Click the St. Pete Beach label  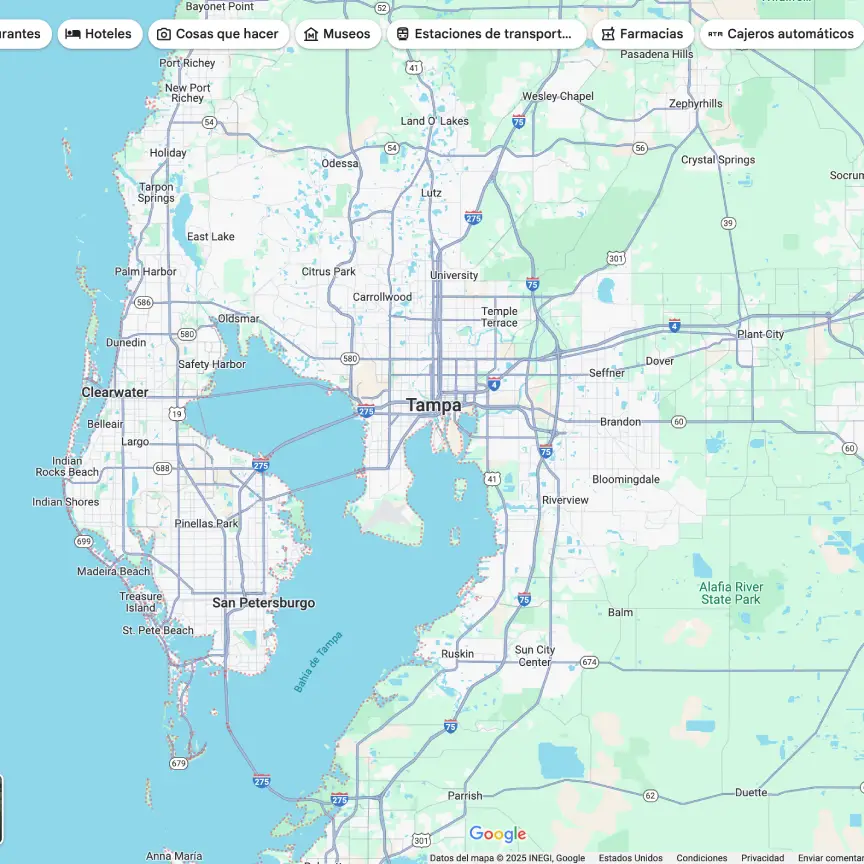158,630
